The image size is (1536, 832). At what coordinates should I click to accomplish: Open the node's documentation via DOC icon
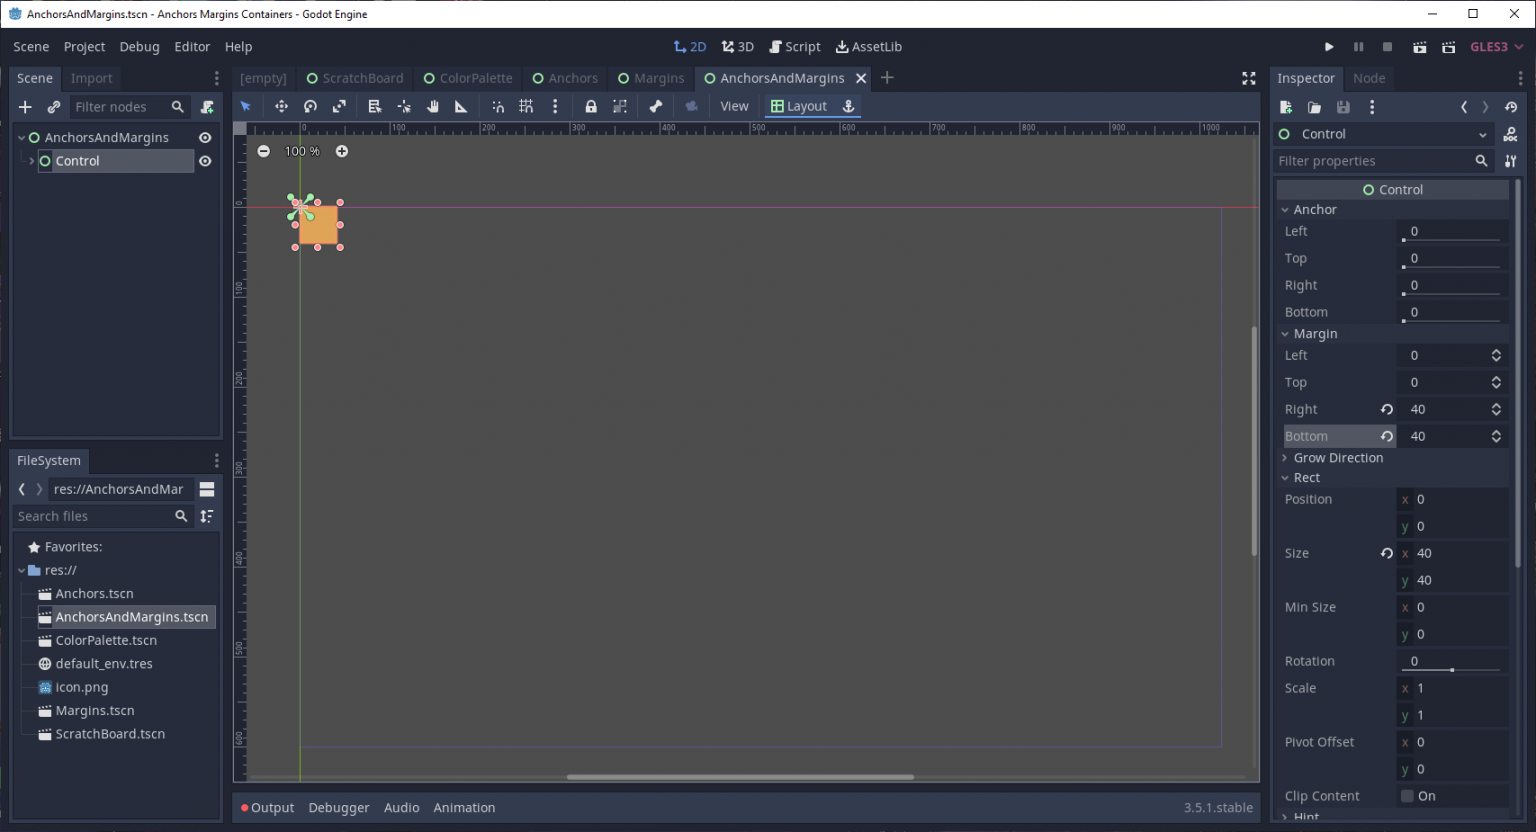1511,134
